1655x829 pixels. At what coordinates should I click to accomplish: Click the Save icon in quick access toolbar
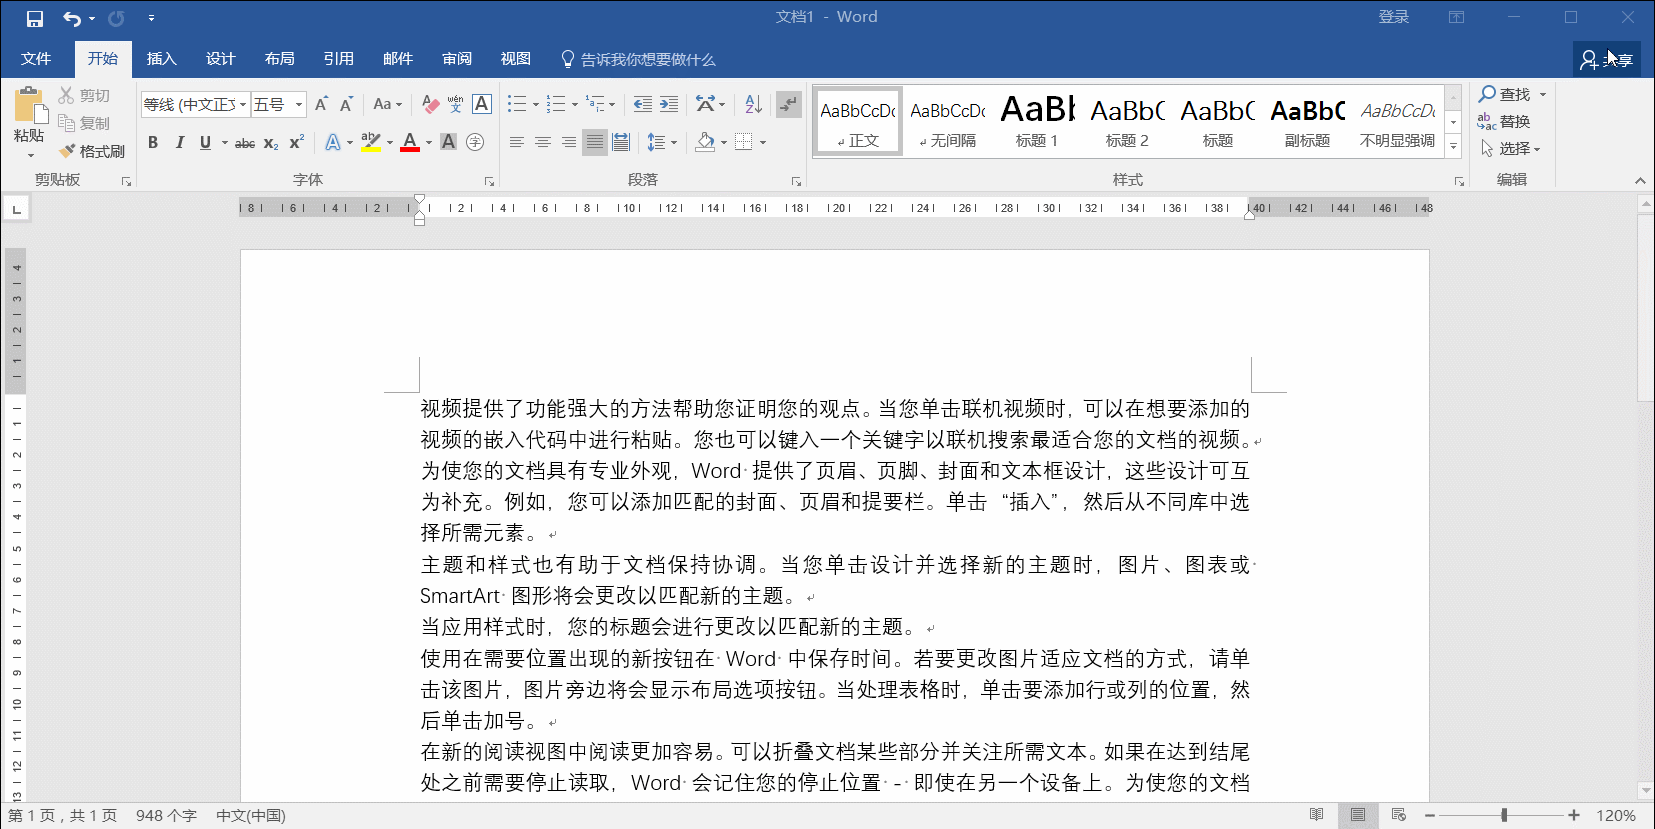coord(35,18)
